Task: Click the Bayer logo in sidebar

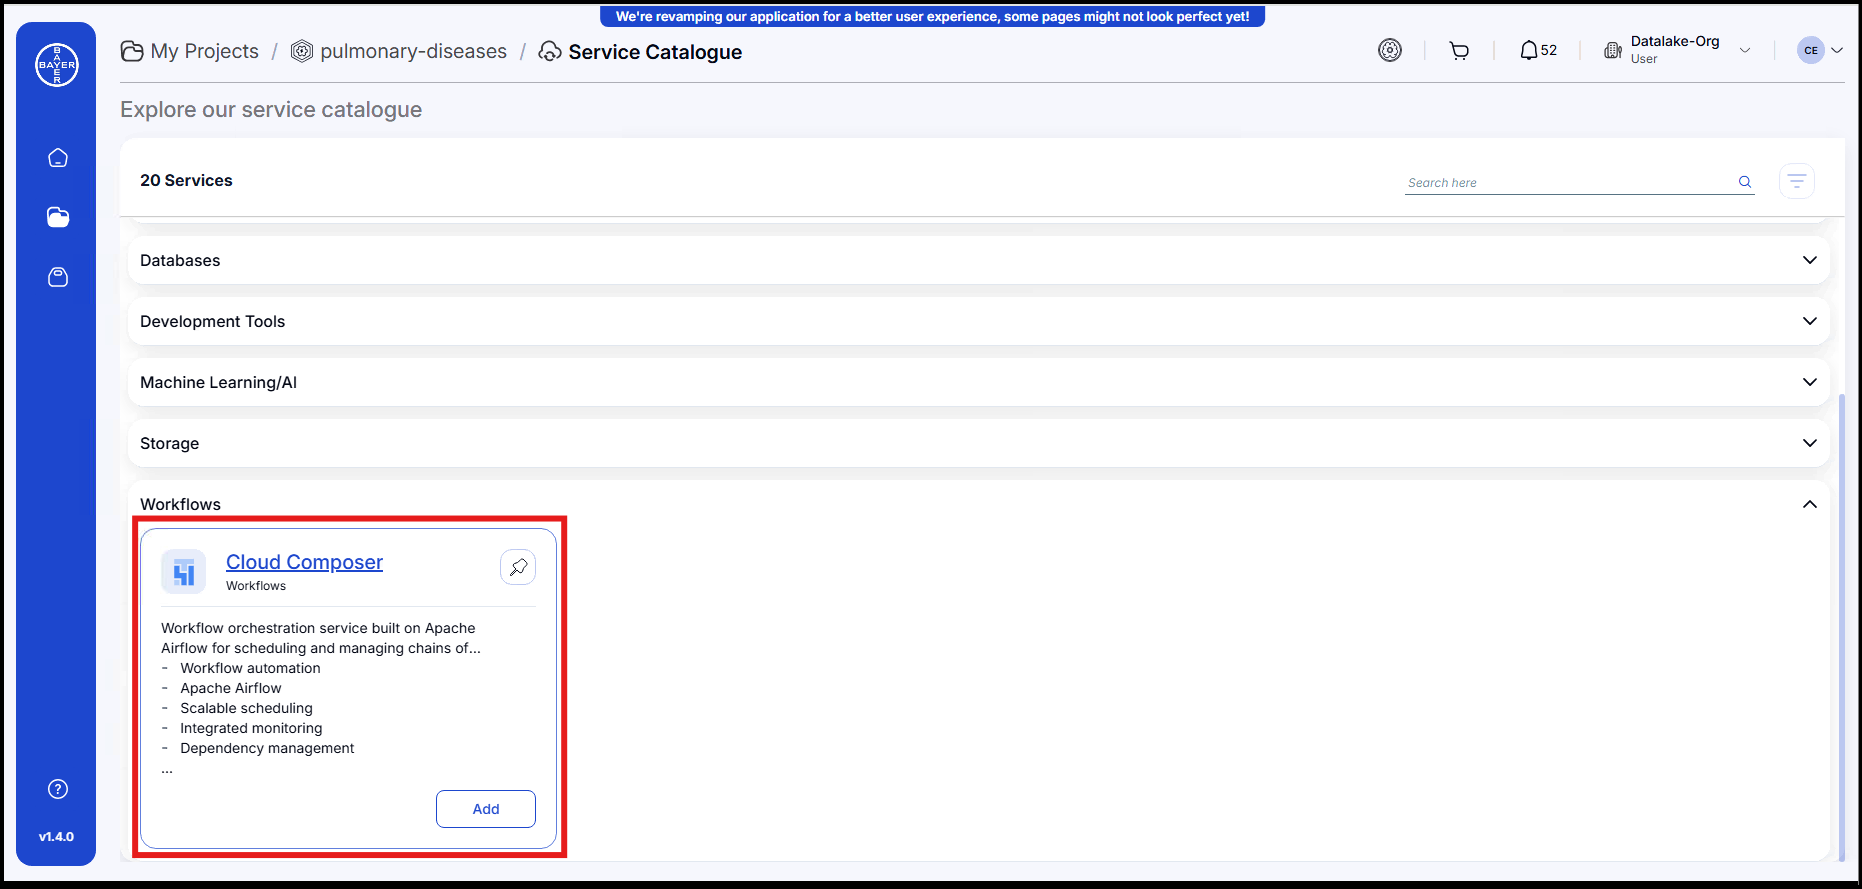Action: [x=57, y=65]
